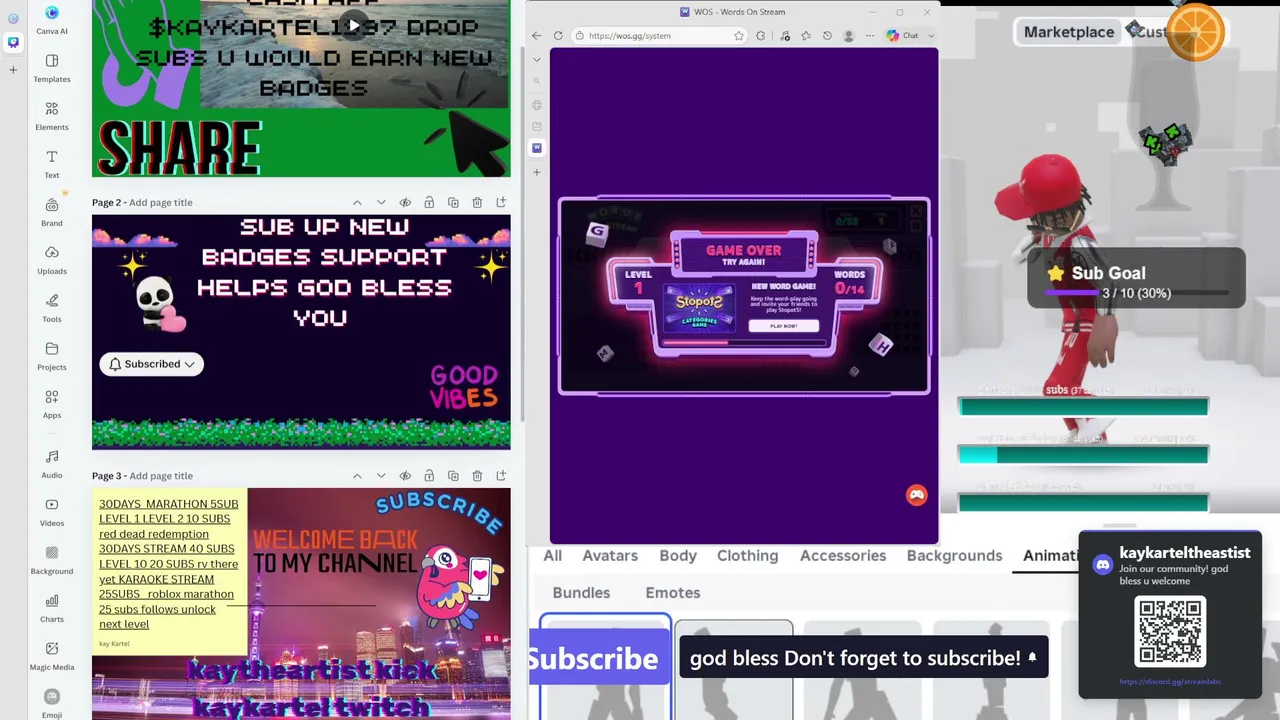Image resolution: width=1280 pixels, height=720 pixels.
Task: Open the Copilot Chat button
Action: click(903, 36)
